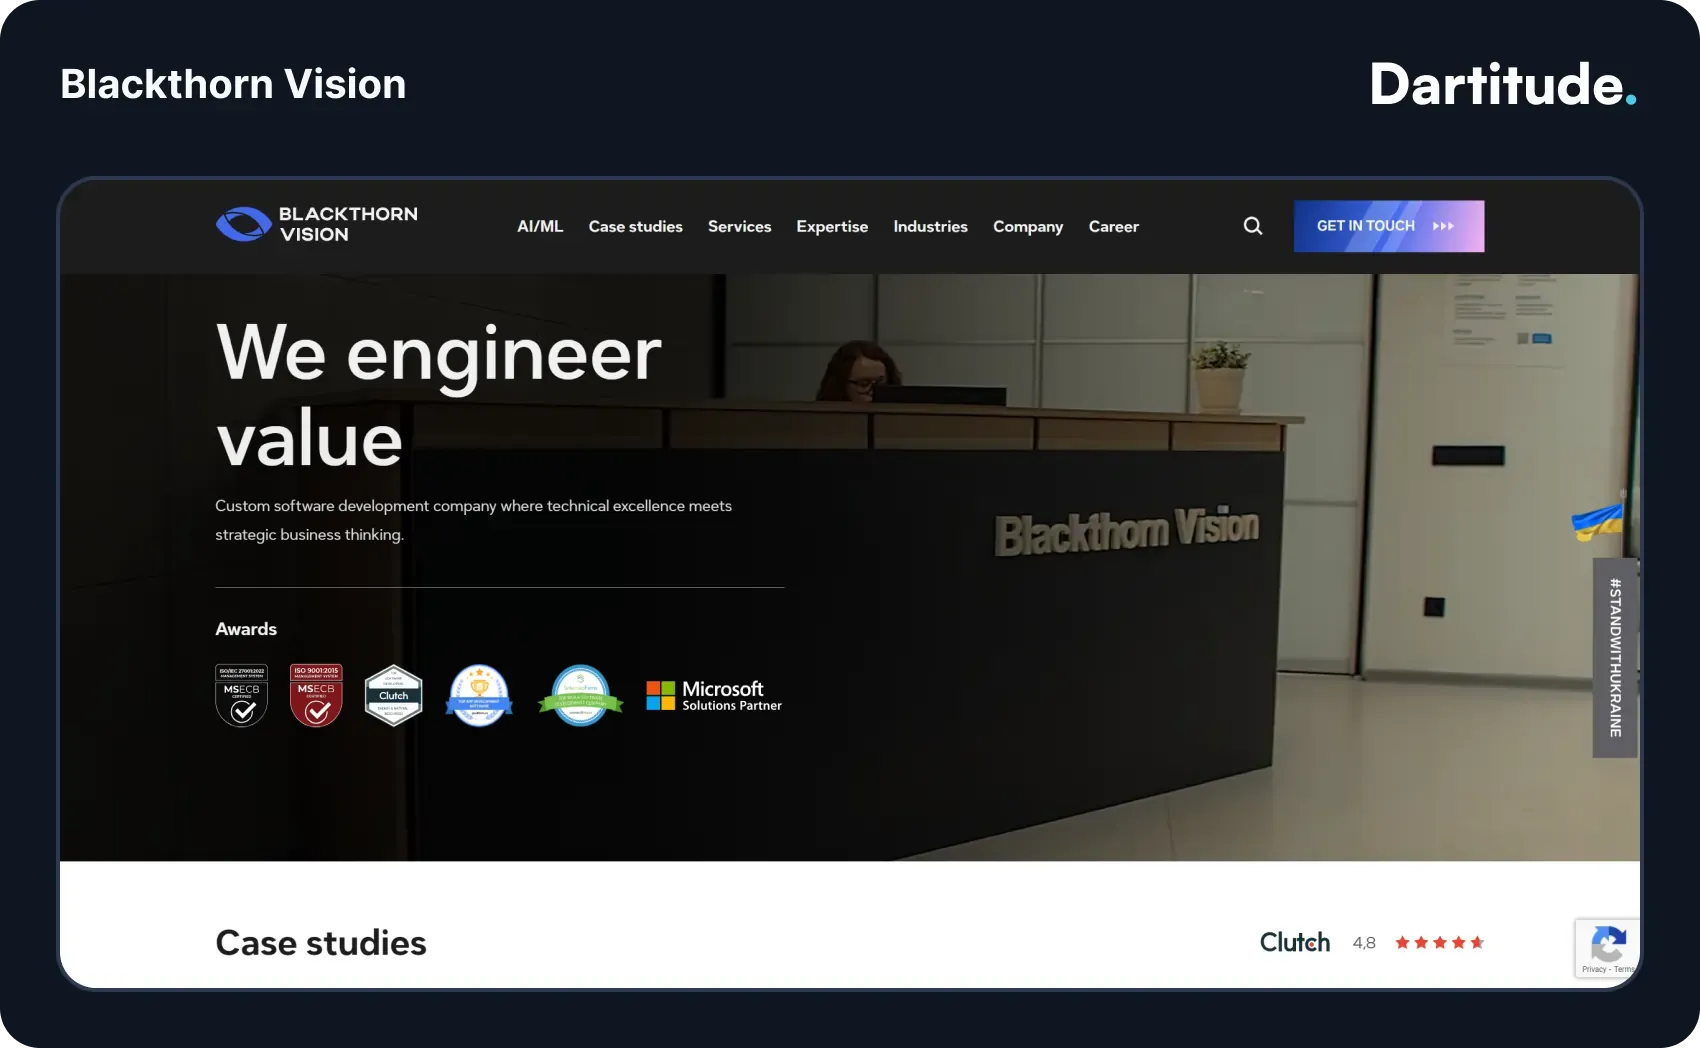Click the GET IN TOUCH button
The height and width of the screenshot is (1048, 1700).
[x=1388, y=226]
